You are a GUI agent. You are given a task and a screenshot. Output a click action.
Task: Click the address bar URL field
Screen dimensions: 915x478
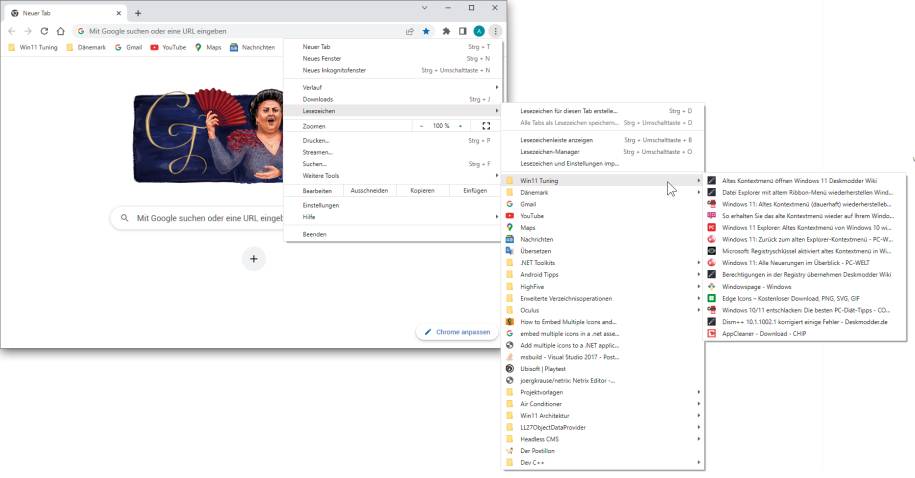(236, 31)
